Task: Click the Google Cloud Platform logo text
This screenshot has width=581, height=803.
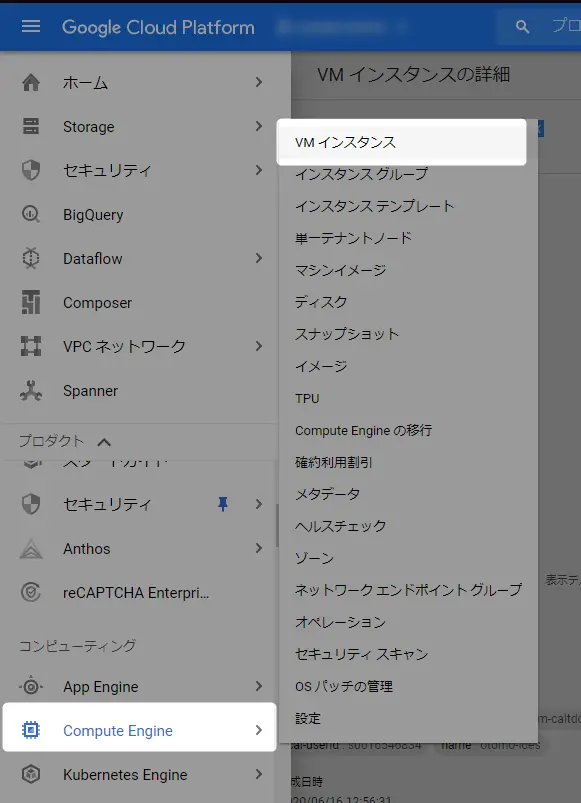Action: tap(158, 27)
